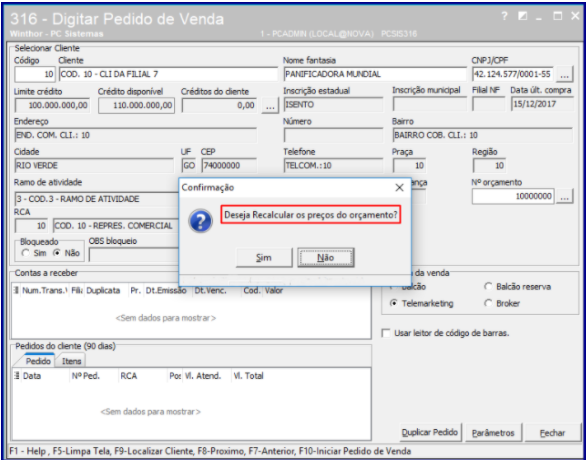Click the Praça field
588x460 pixels.
(409, 165)
